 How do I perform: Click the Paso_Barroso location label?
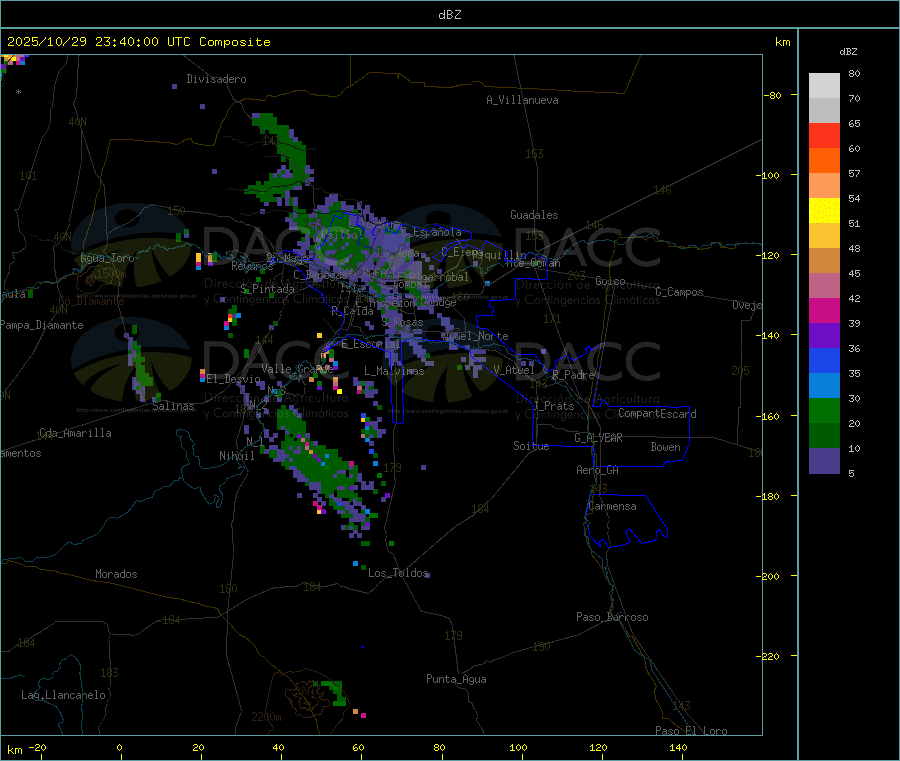tap(612, 617)
